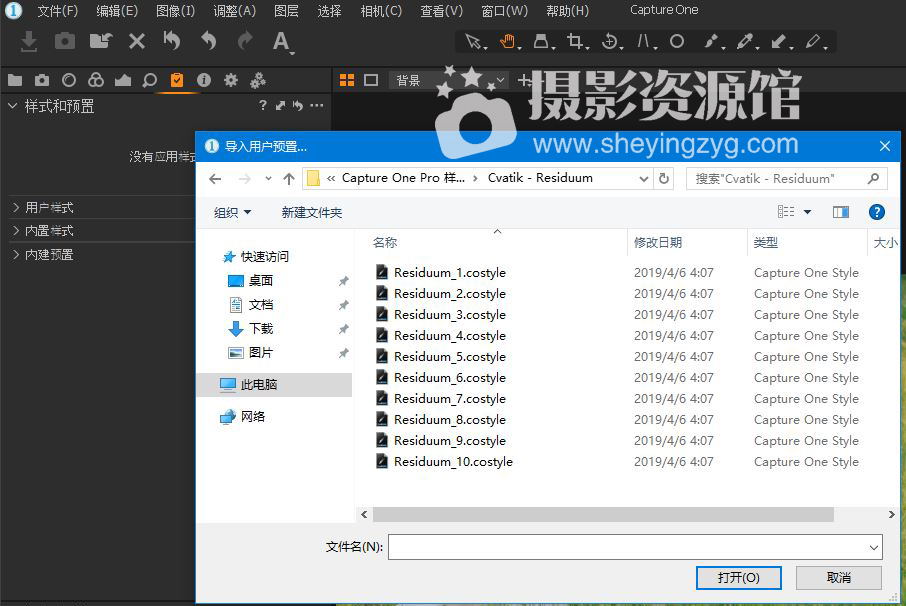This screenshot has width=906, height=606.
Task: Open the 图像(I) menu
Action: tap(176, 10)
